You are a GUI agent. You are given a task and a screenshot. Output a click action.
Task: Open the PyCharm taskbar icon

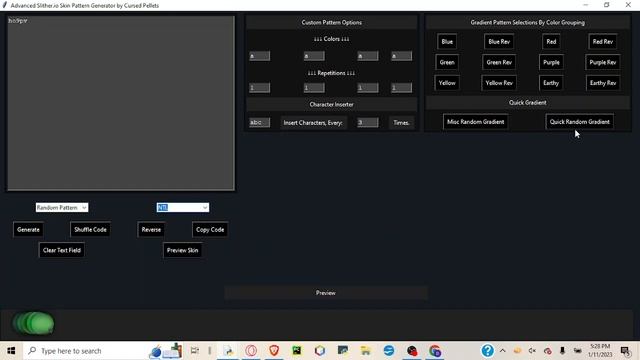click(x=297, y=351)
